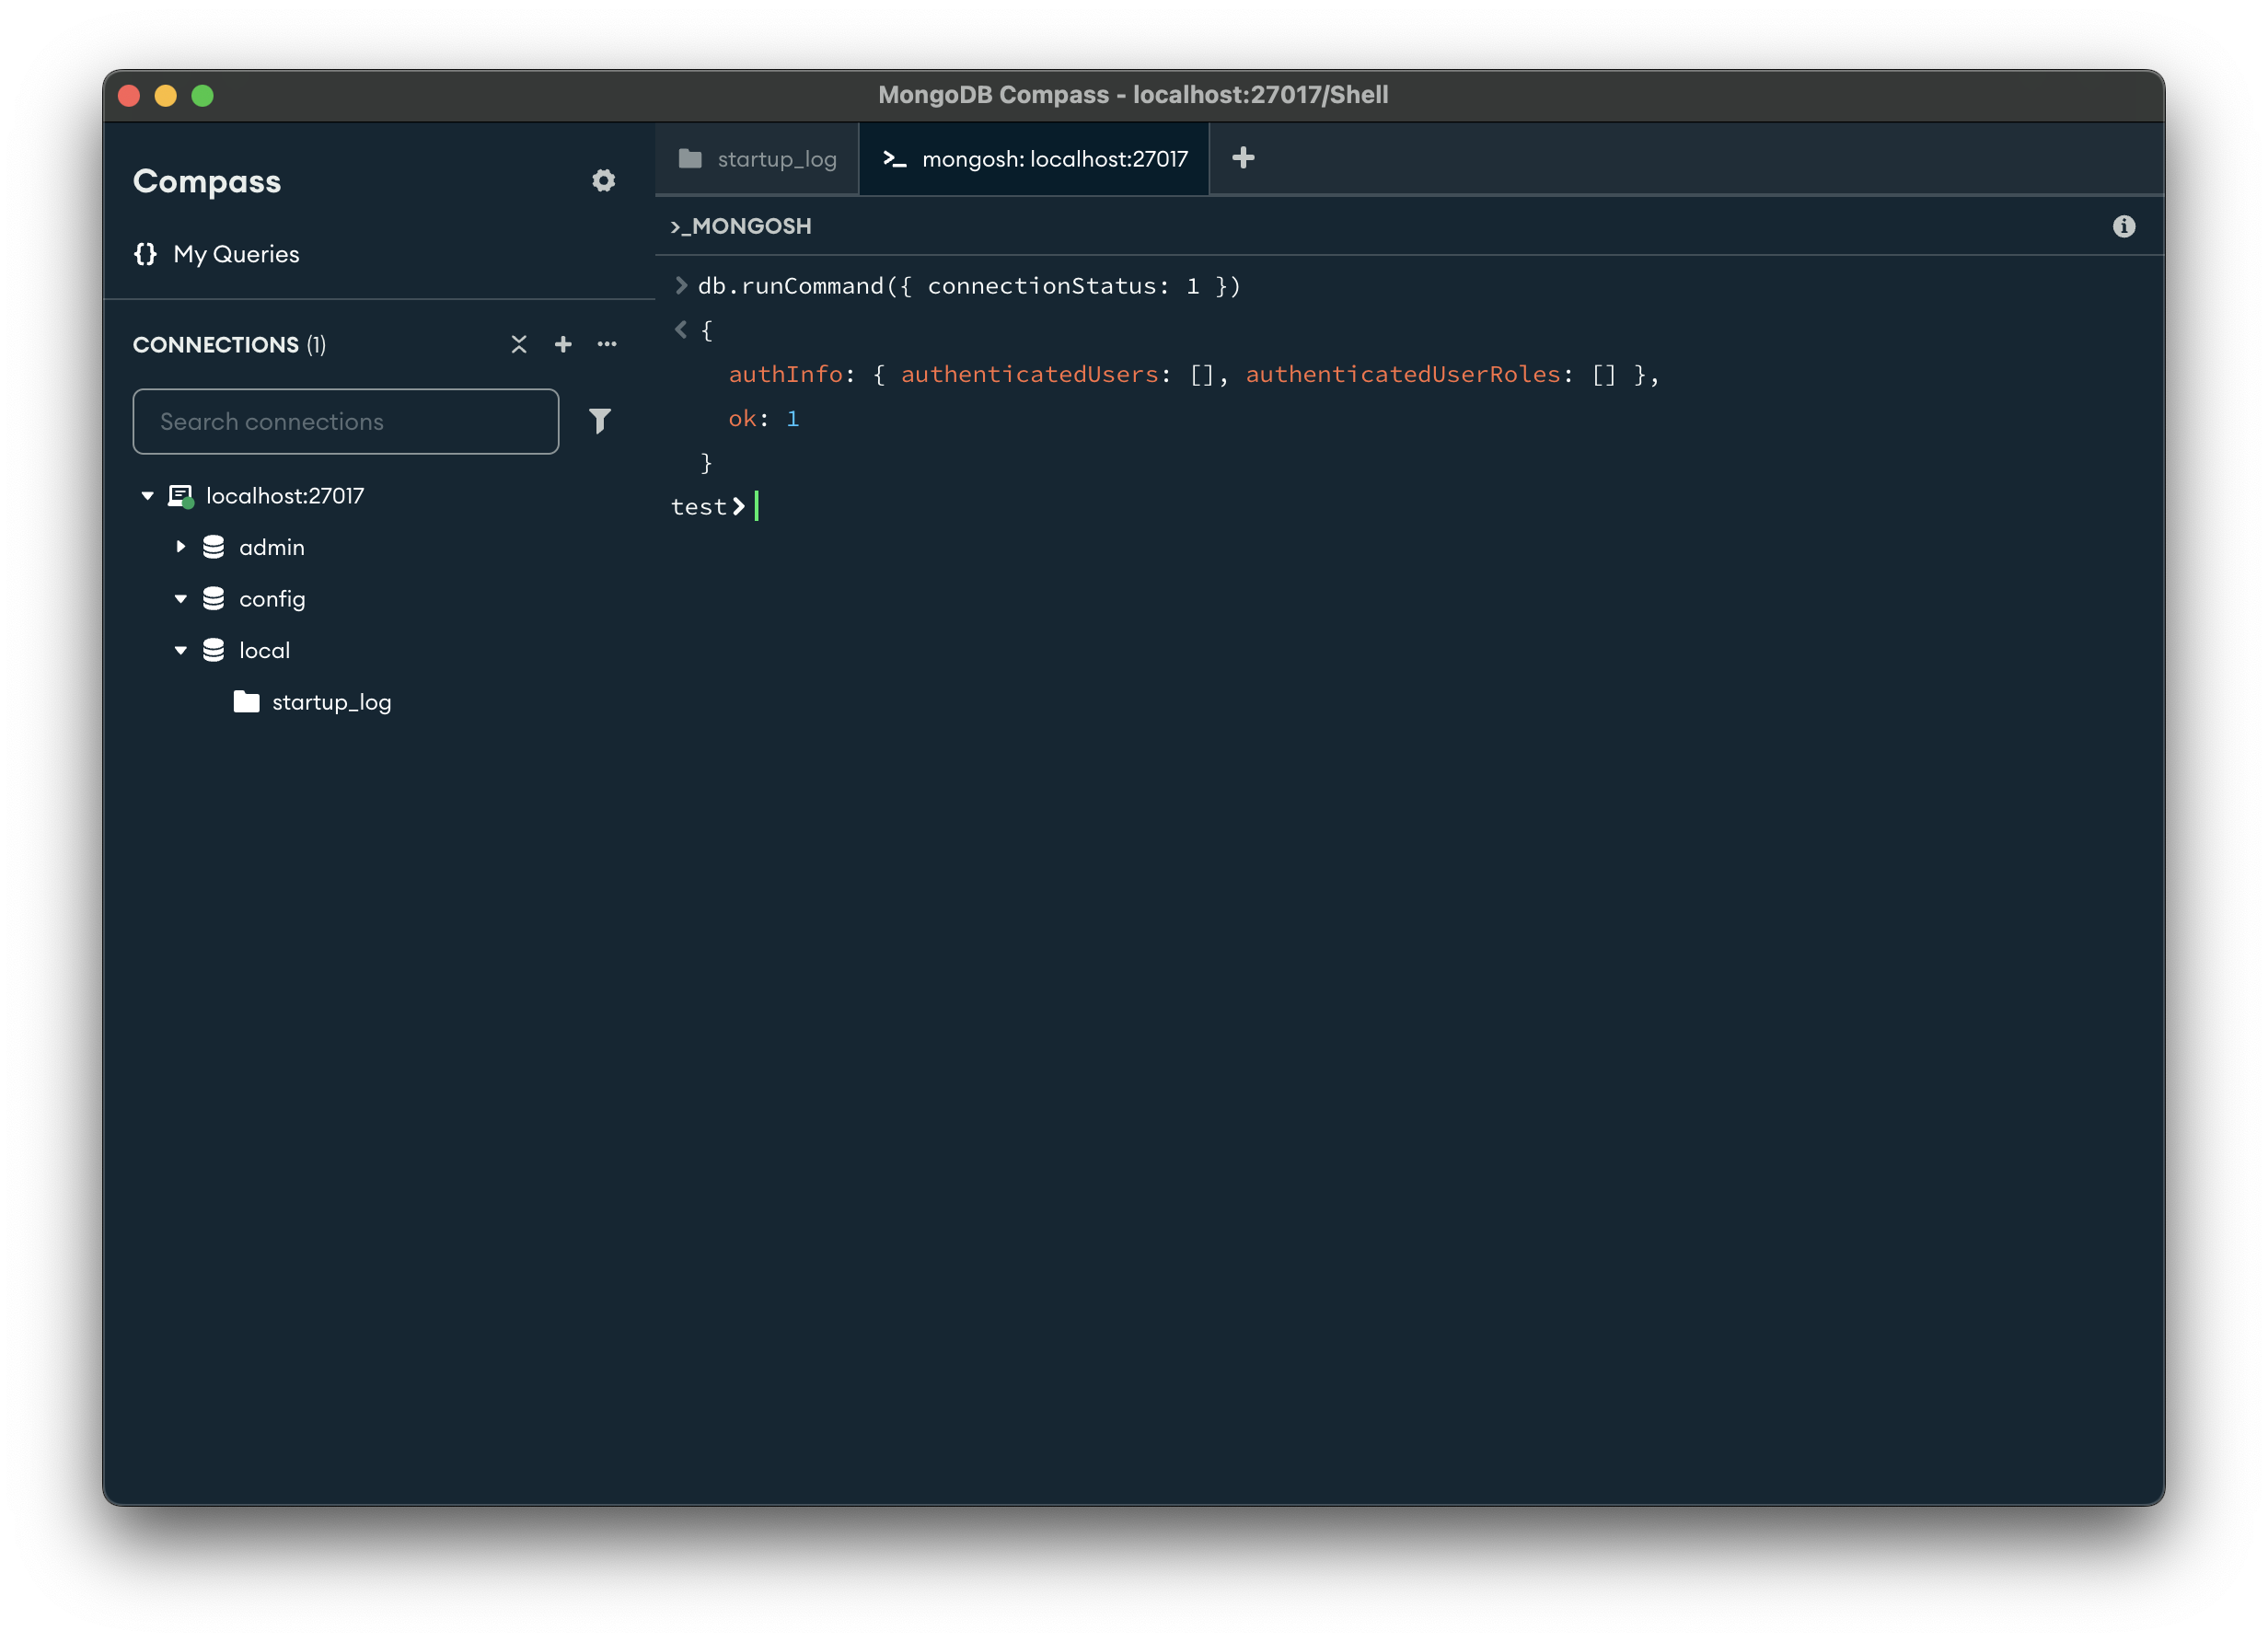Collapse the local database
The width and height of the screenshot is (2268, 1642).
coord(181,651)
